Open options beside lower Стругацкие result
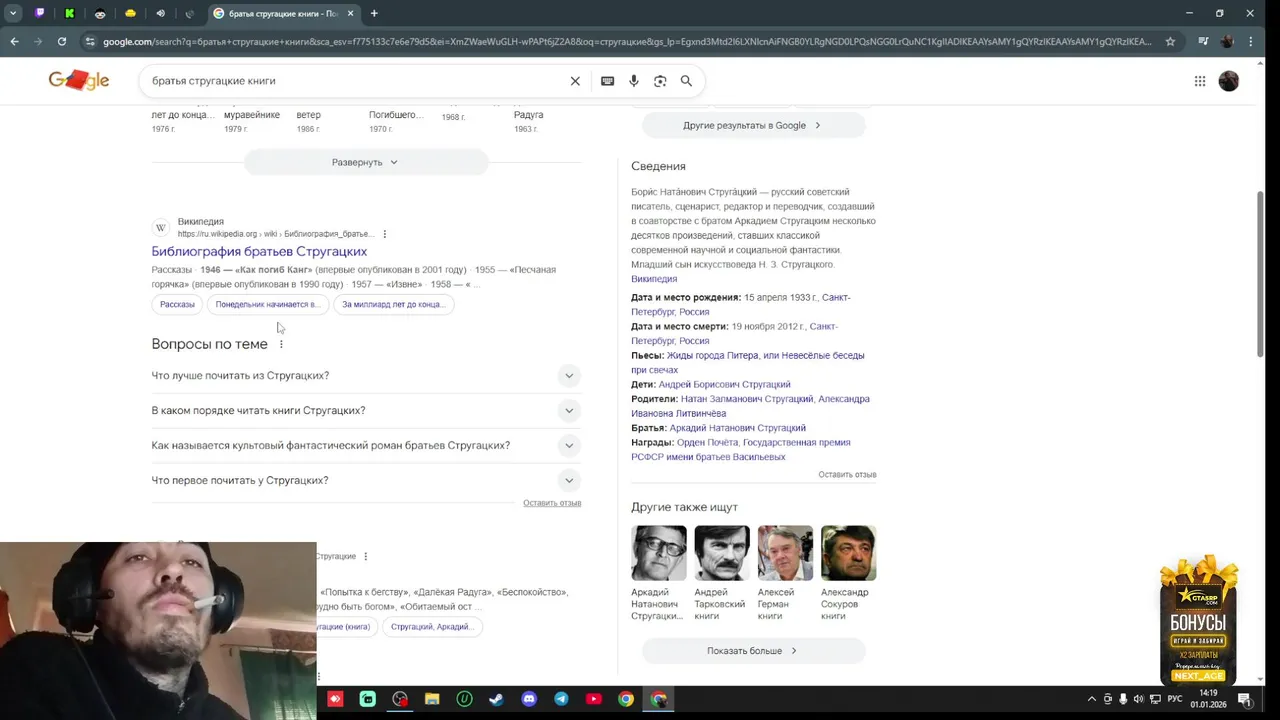Image resolution: width=1280 pixels, height=720 pixels. click(365, 556)
